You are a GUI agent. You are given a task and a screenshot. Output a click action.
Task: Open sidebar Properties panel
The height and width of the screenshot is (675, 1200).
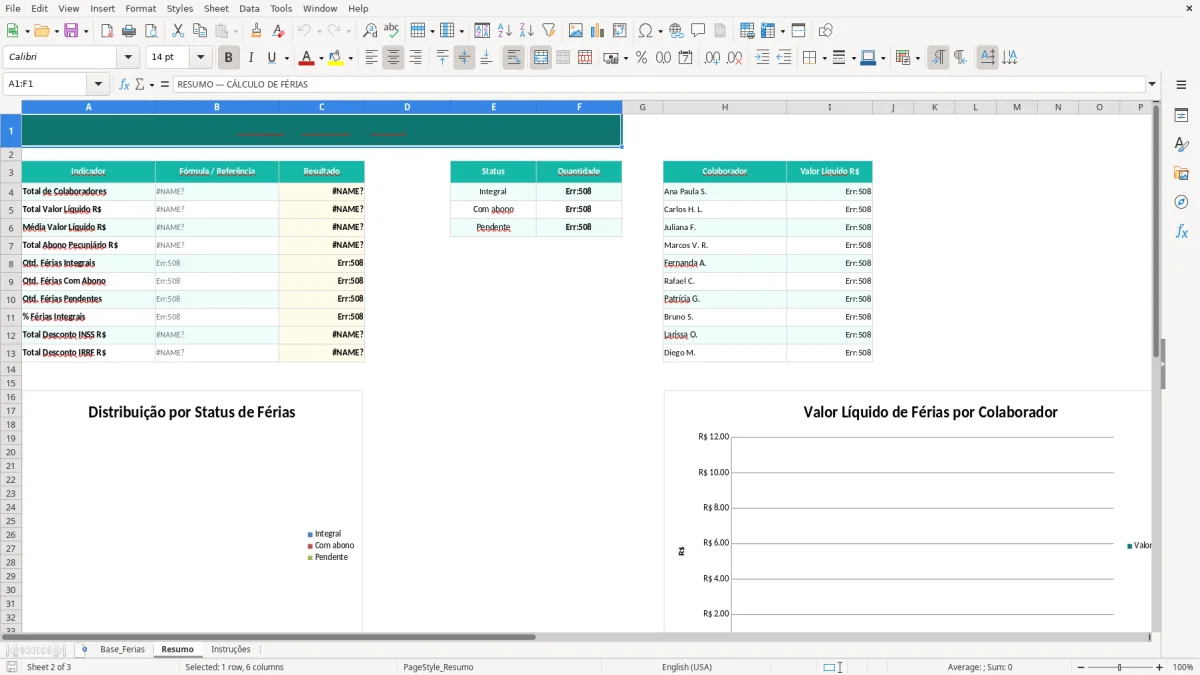pyautogui.click(x=1181, y=116)
